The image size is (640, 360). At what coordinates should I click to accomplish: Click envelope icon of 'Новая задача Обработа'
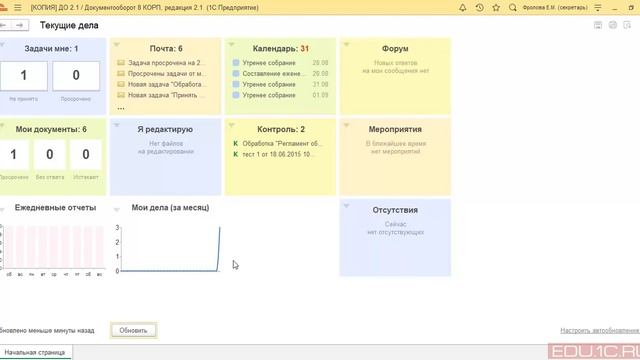[121, 84]
